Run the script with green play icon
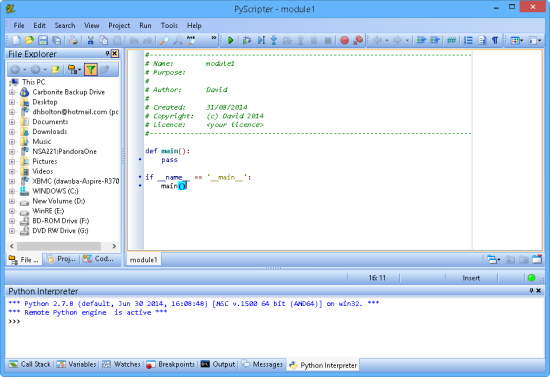Screen dimensions: 550x377 coord(230,41)
